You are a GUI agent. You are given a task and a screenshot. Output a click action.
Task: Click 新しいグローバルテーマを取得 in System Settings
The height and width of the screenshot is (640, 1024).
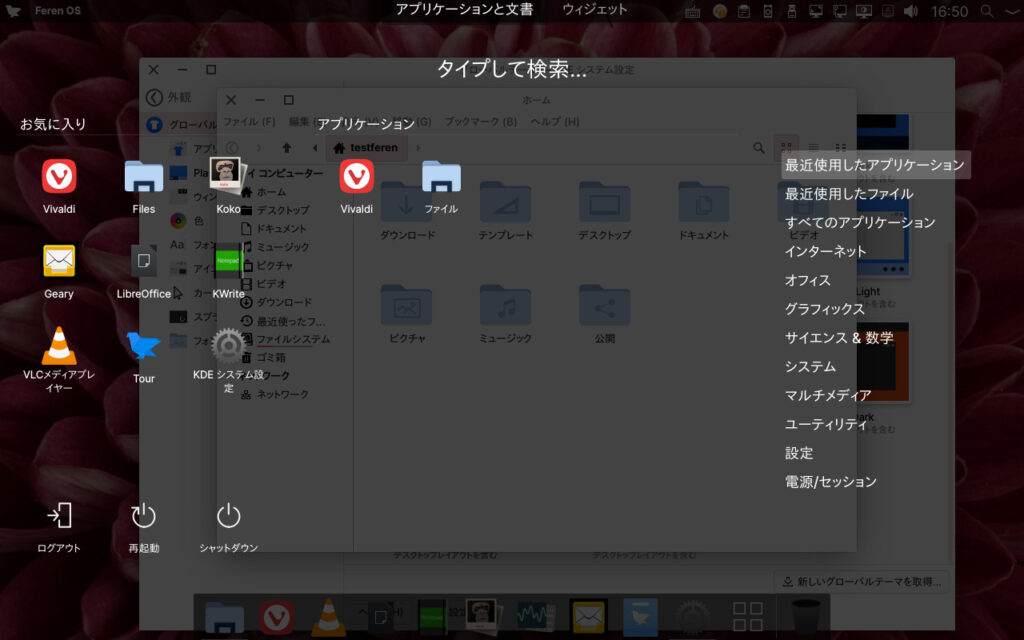coord(862,581)
